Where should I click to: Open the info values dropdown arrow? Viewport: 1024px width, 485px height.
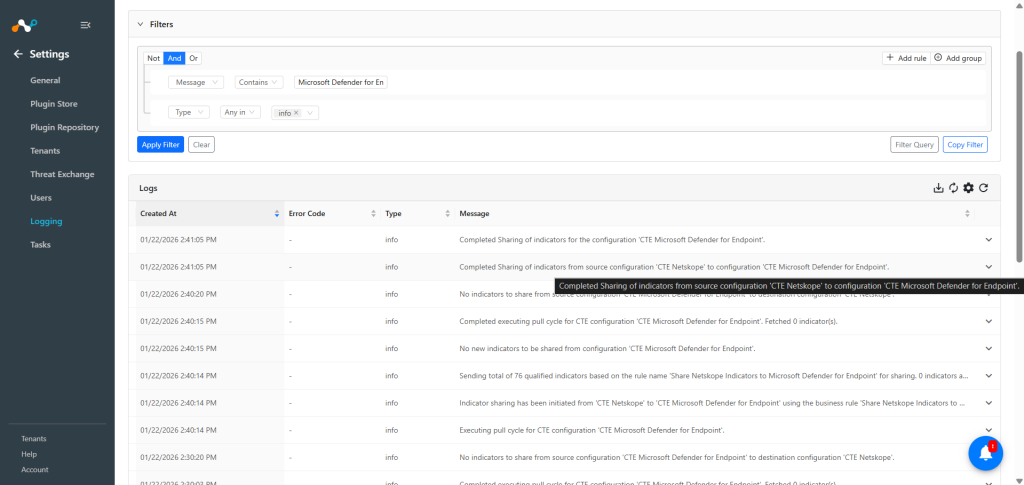point(310,113)
